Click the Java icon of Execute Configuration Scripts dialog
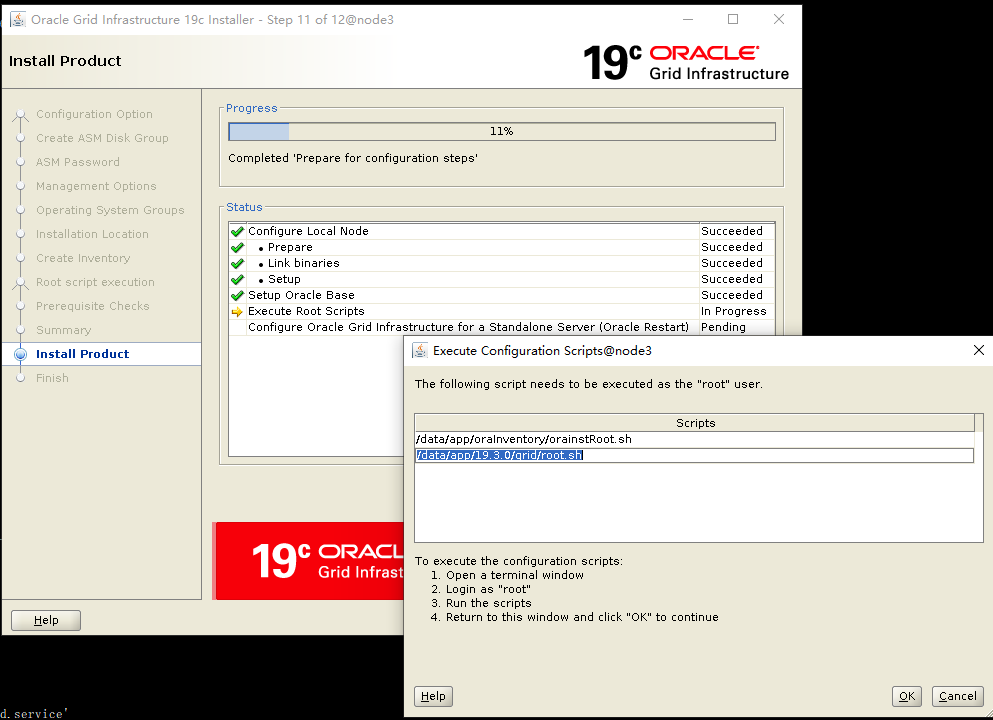 pyautogui.click(x=420, y=350)
